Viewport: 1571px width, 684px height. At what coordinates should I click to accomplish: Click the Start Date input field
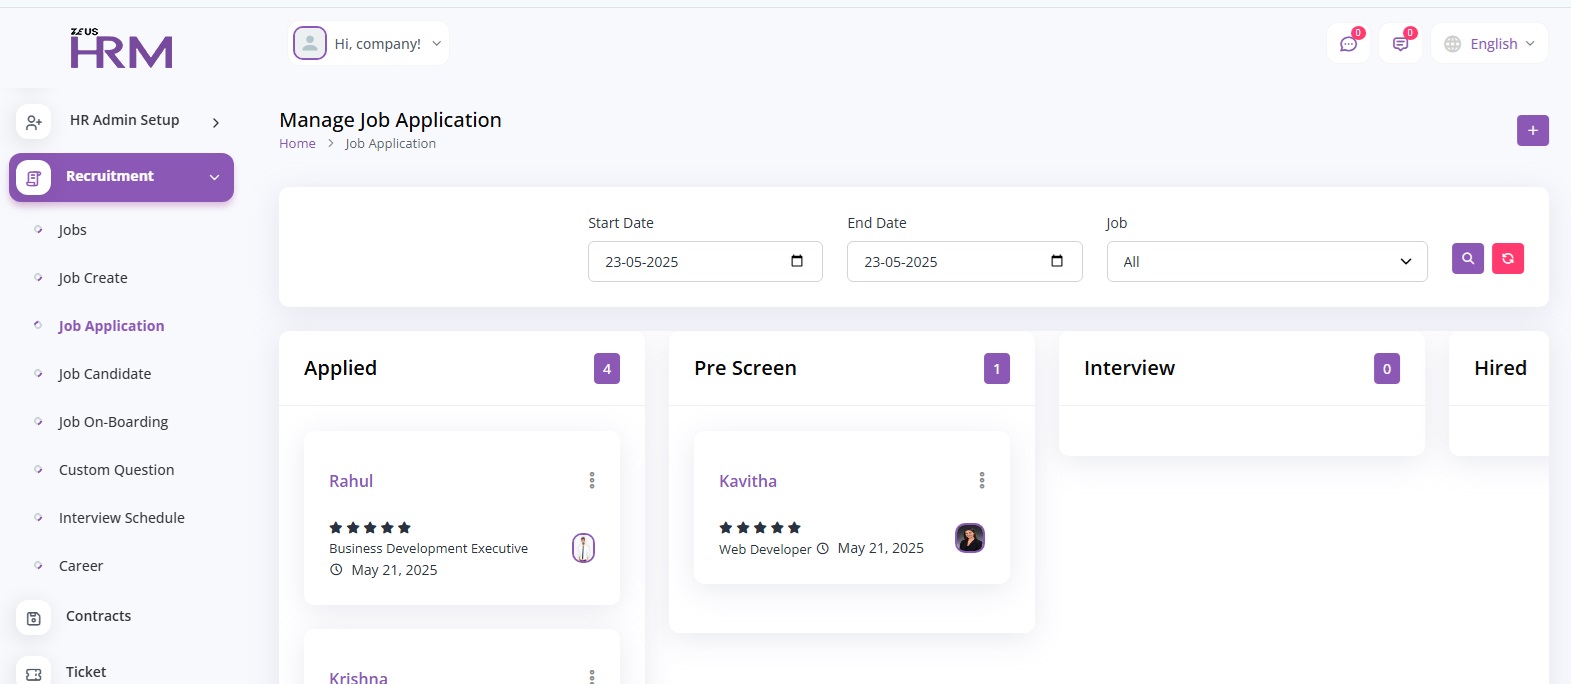[x=690, y=262]
